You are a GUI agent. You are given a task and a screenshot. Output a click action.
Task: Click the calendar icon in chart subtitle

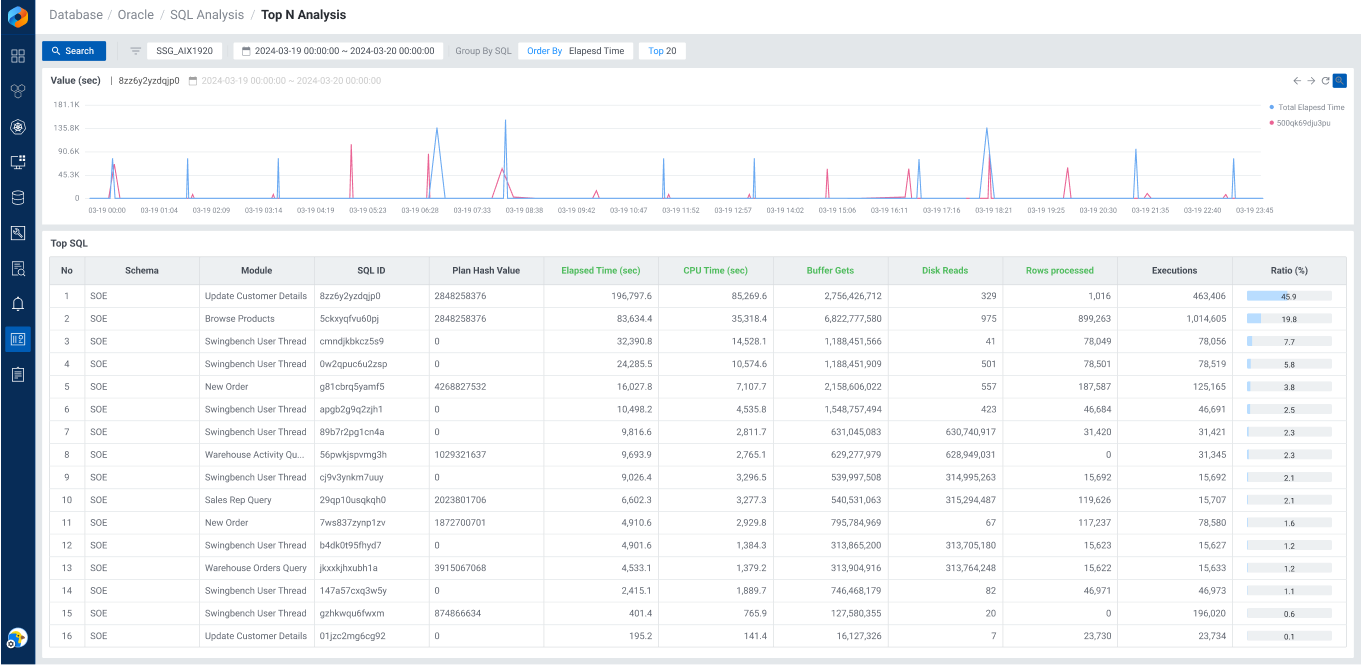point(193,81)
